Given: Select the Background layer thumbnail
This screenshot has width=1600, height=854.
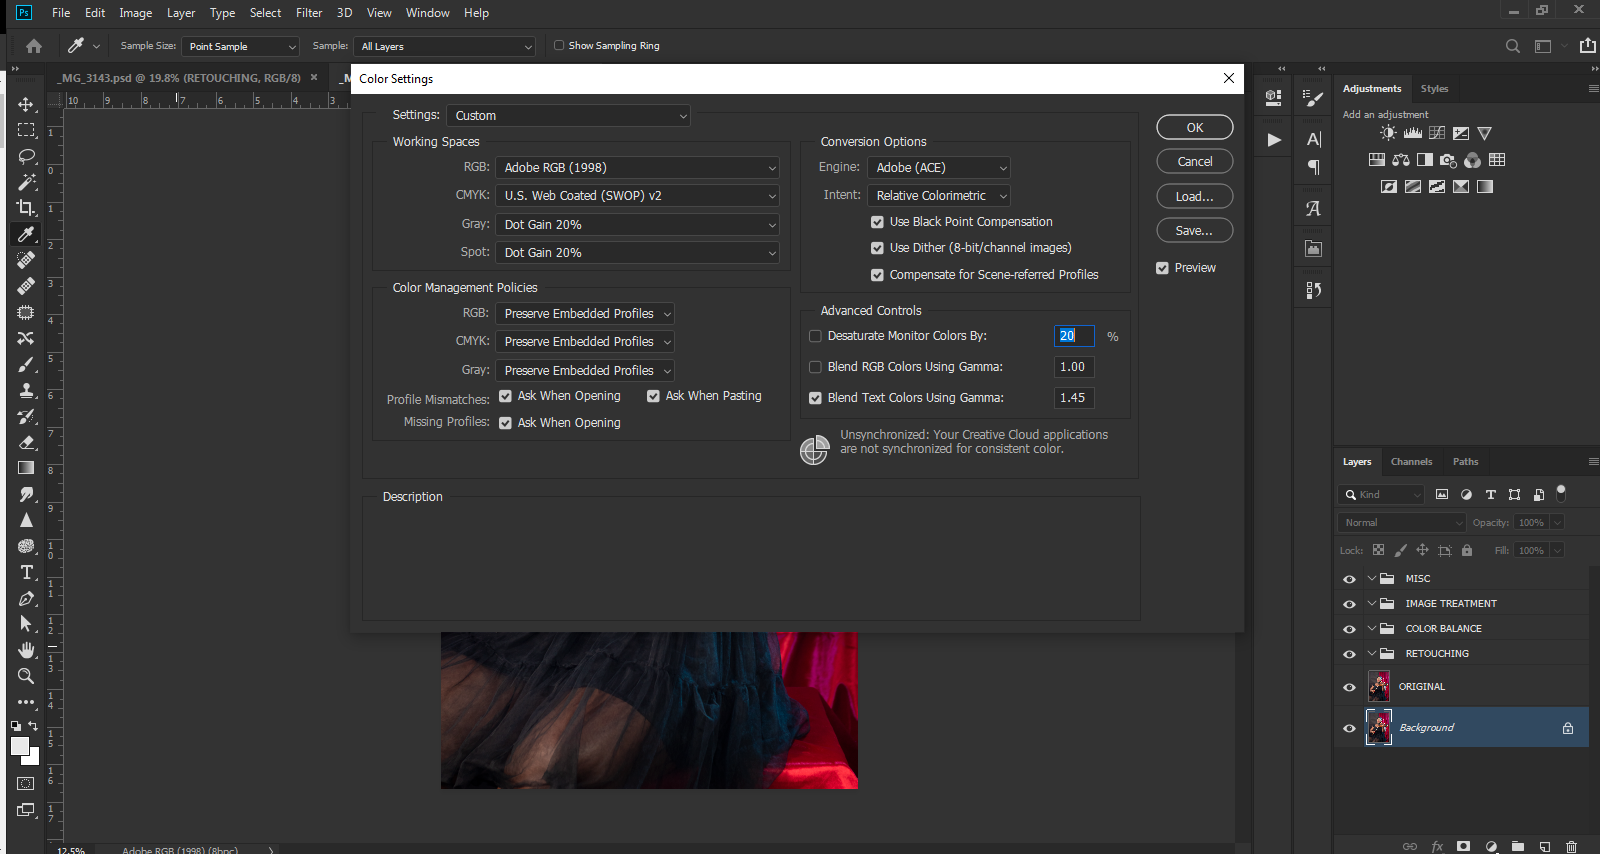Looking at the screenshot, I should [x=1379, y=728].
